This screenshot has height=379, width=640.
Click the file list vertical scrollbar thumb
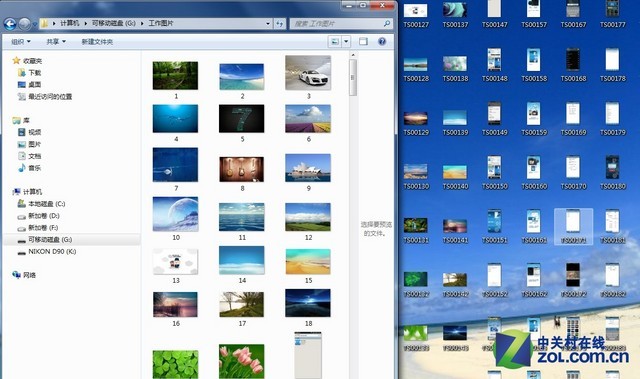353,78
